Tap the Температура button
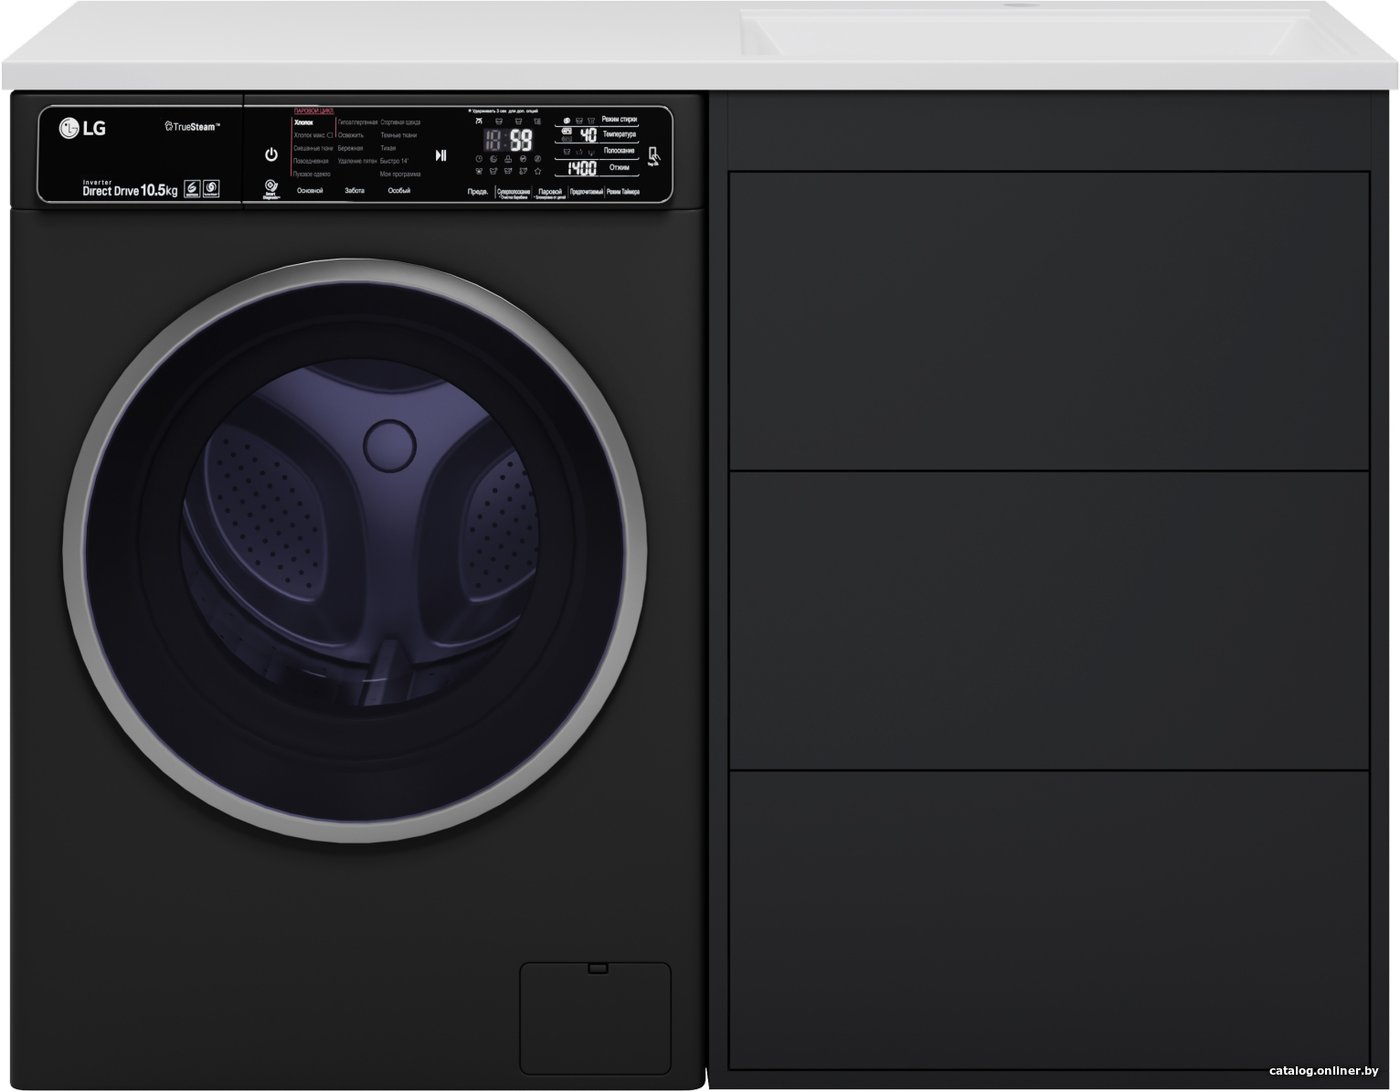This screenshot has width=1400, height=1092. (620, 134)
